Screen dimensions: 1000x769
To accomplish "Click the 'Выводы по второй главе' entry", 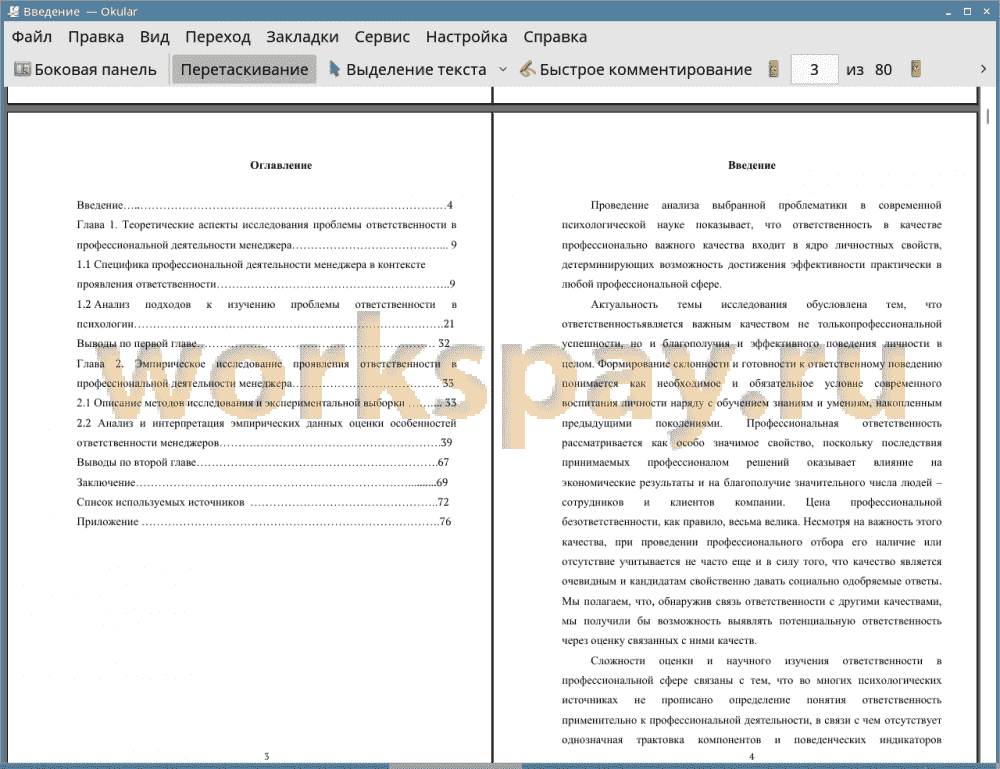I will click(x=263, y=462).
